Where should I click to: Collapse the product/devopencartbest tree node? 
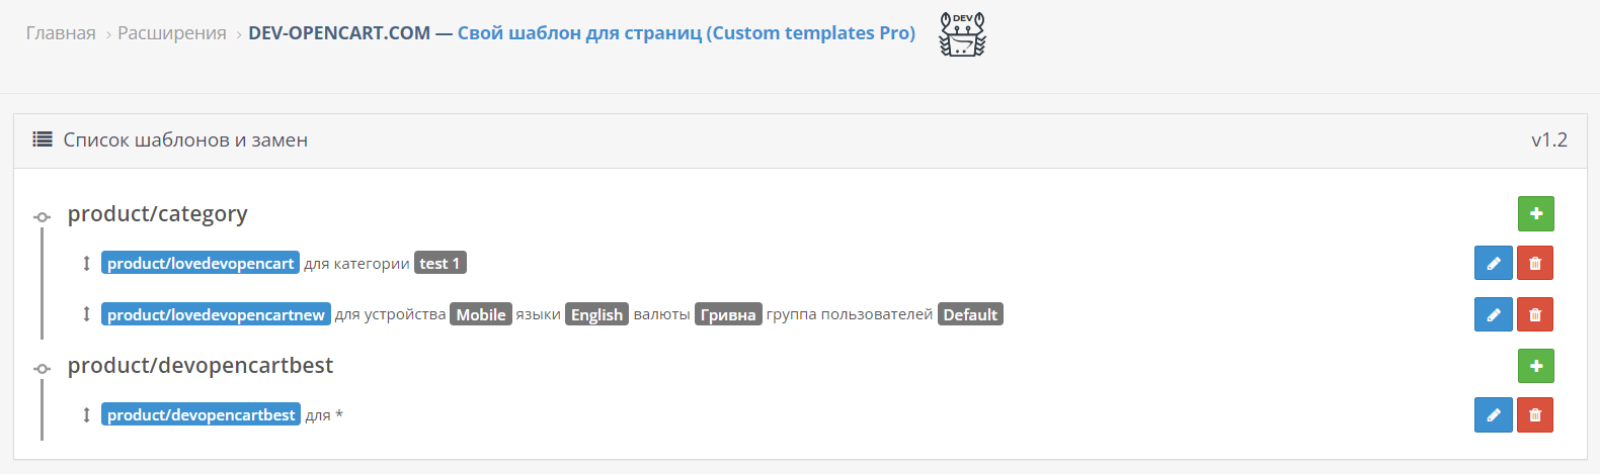pos(42,369)
